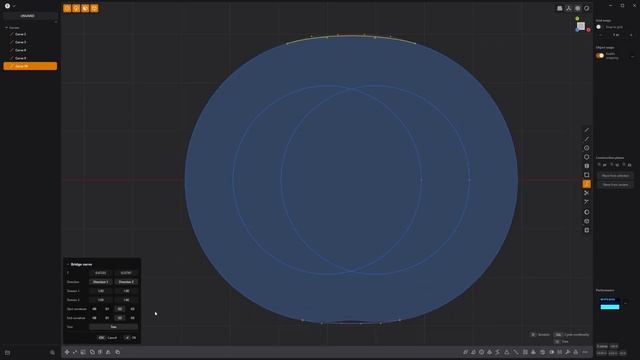Screen dimensions: 640x360
Task: Toggle face selection mode icon
Action: 85,8
